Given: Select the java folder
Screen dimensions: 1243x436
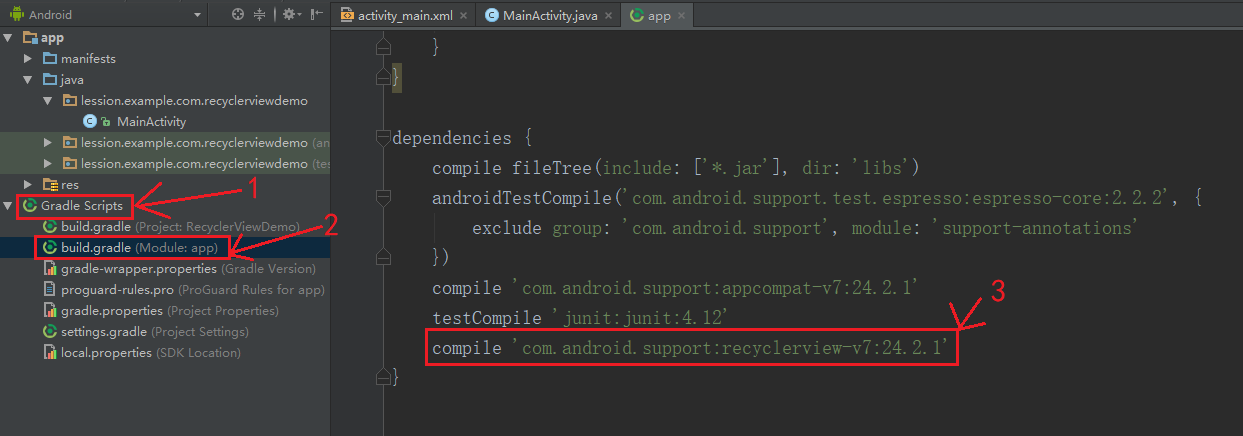Looking at the screenshot, I should pyautogui.click(x=72, y=79).
